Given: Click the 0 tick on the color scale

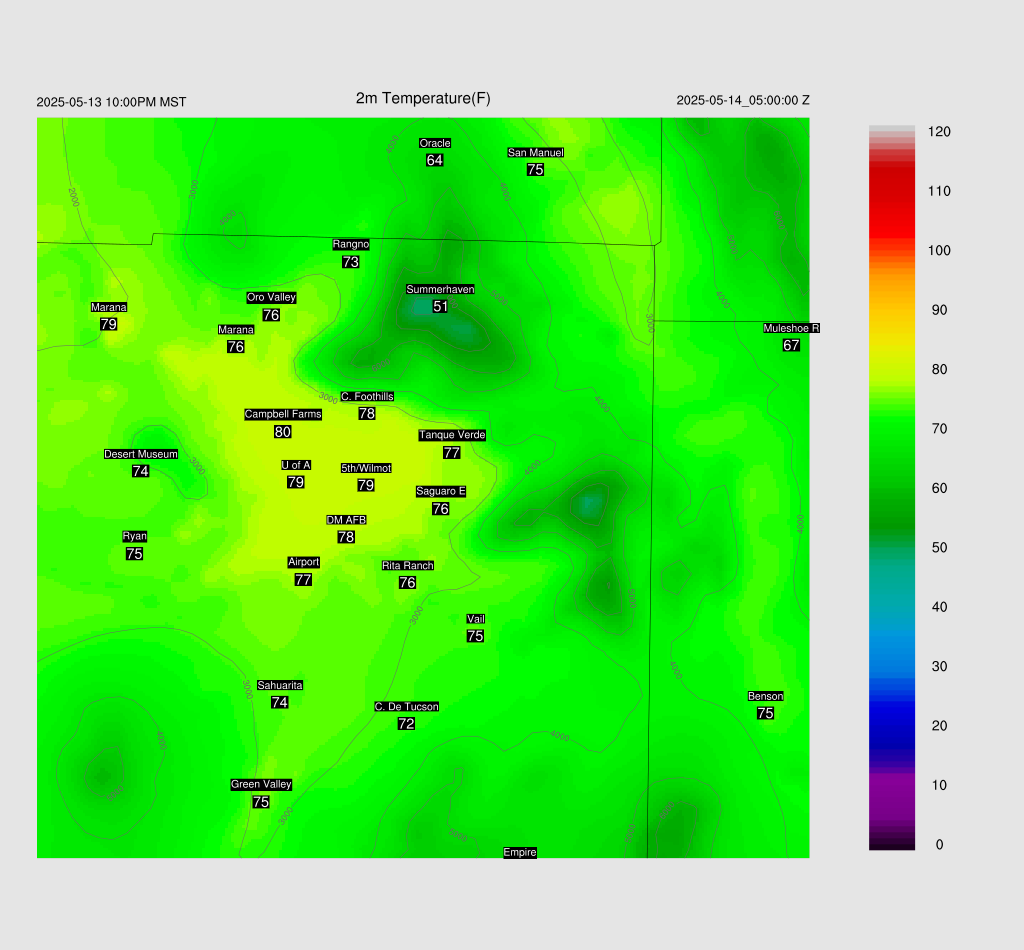Looking at the screenshot, I should tap(939, 845).
